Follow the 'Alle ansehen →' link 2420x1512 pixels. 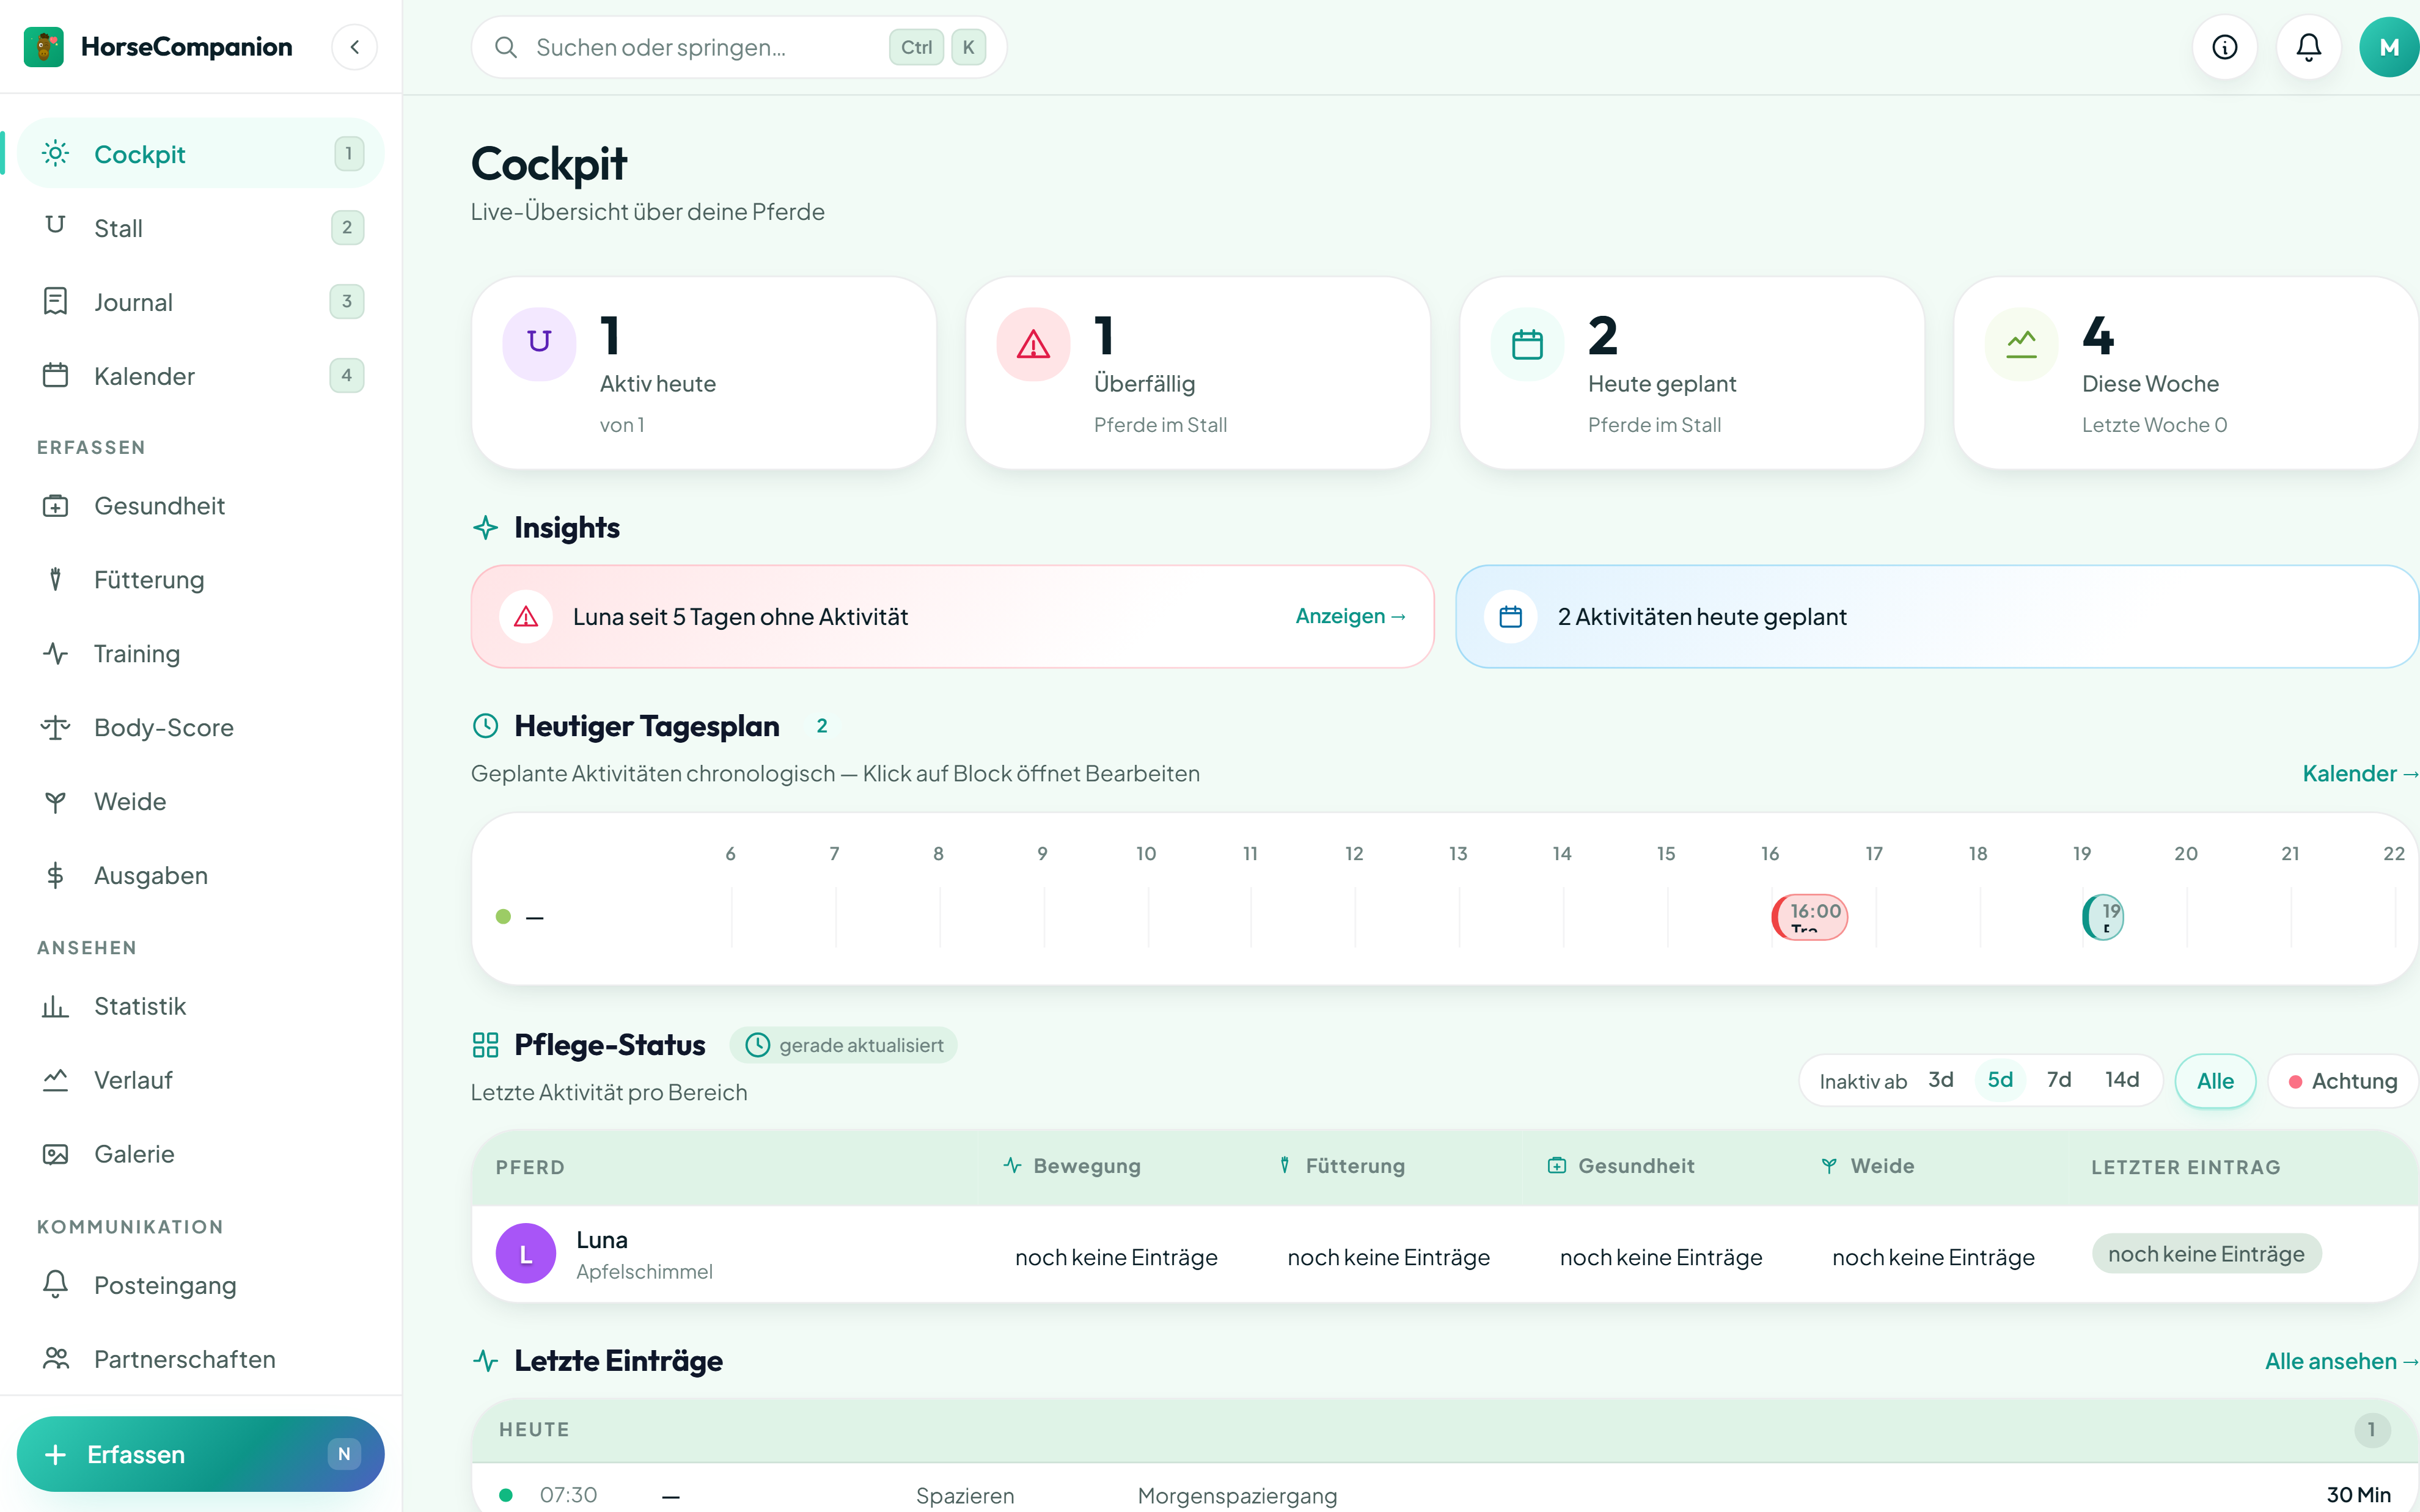pyautogui.click(x=2341, y=1362)
